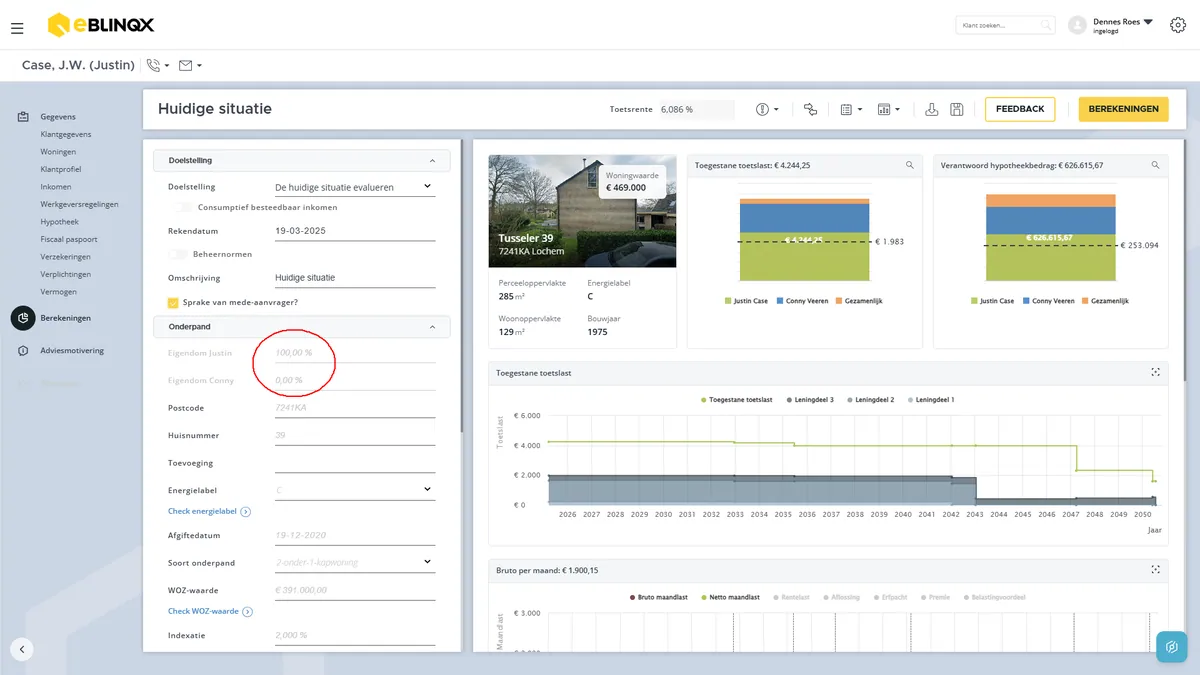The width and height of the screenshot is (1200, 675).
Task: Go to Hypotheek in the sidebar
Action: tap(59, 222)
